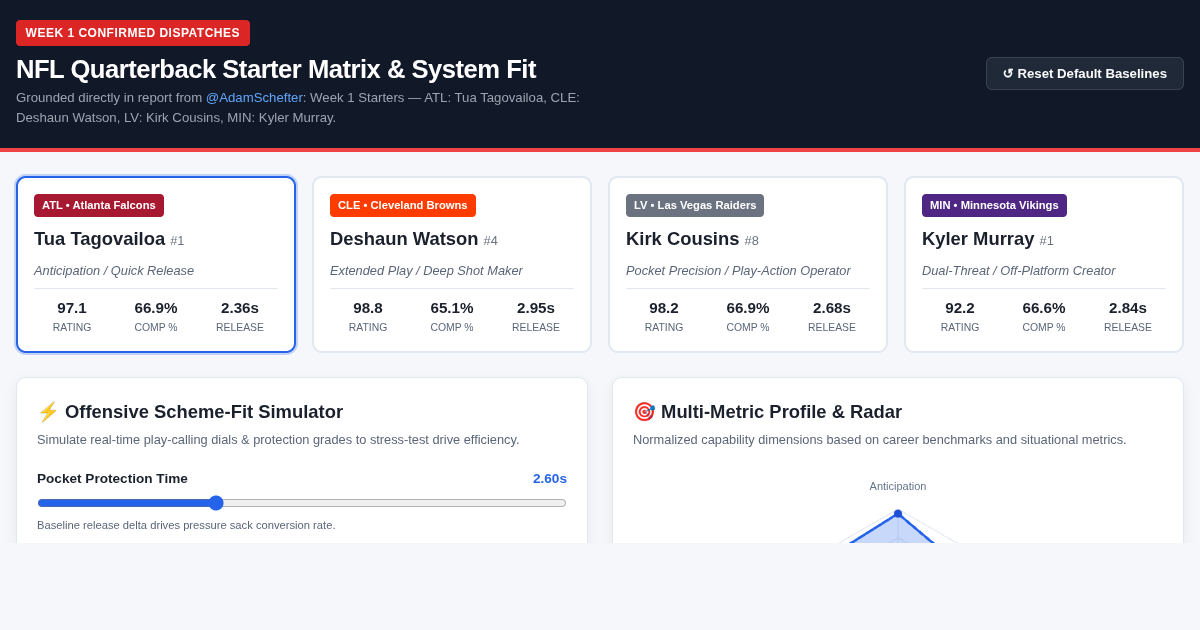Open the @AdamSchefter link

pyautogui.click(x=254, y=97)
